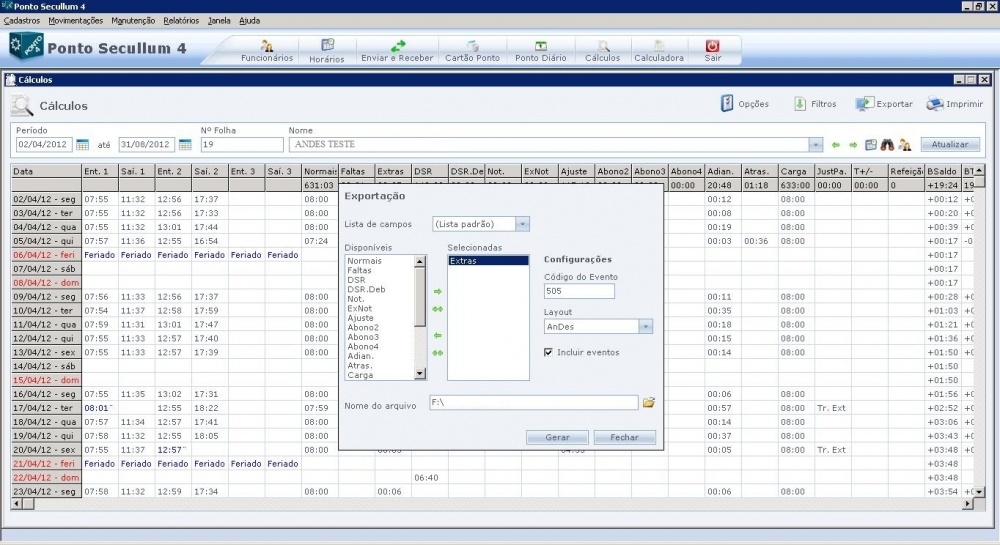Expand the Lista de campos dropdown
1000x545 pixels.
coord(522,224)
